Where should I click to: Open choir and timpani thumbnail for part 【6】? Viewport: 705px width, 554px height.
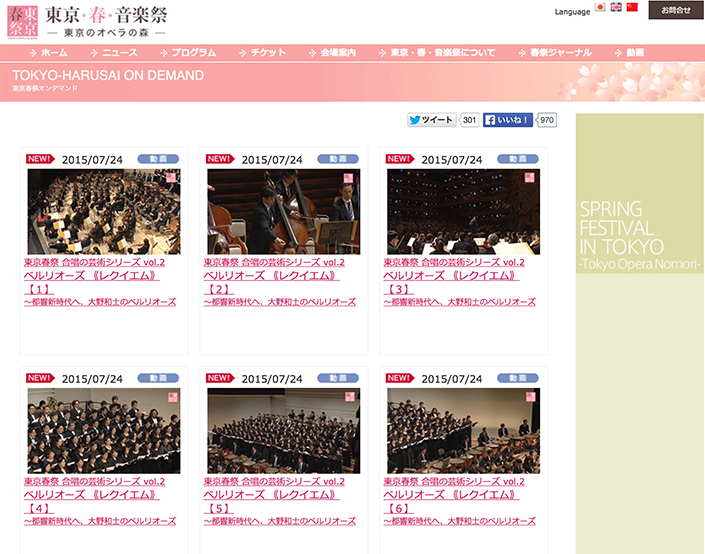click(x=464, y=431)
